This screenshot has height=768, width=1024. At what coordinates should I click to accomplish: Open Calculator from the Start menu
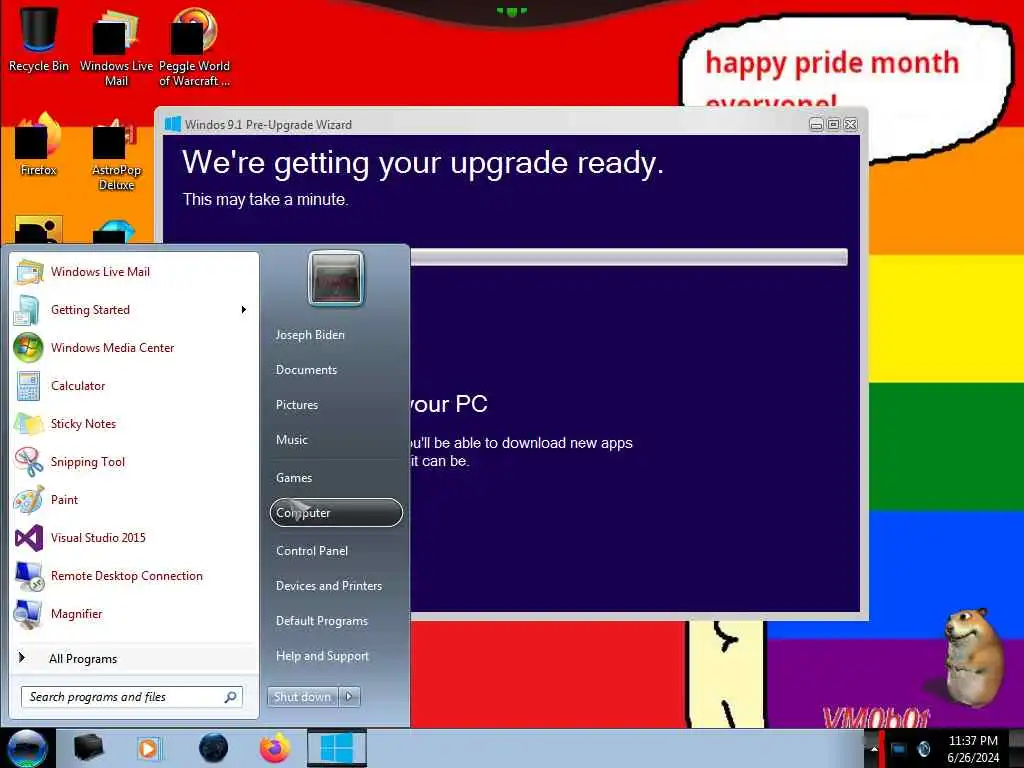[135, 385]
